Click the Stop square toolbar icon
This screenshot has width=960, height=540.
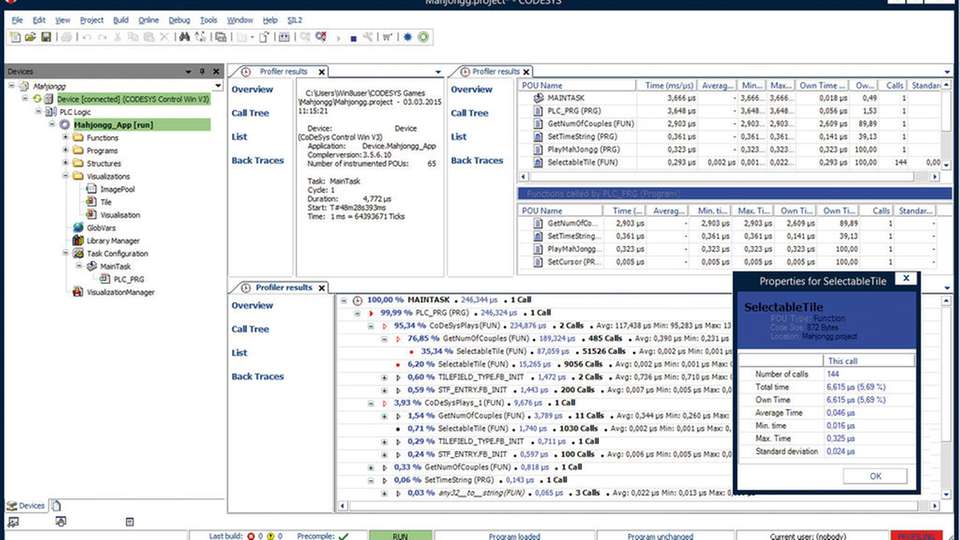click(x=353, y=38)
